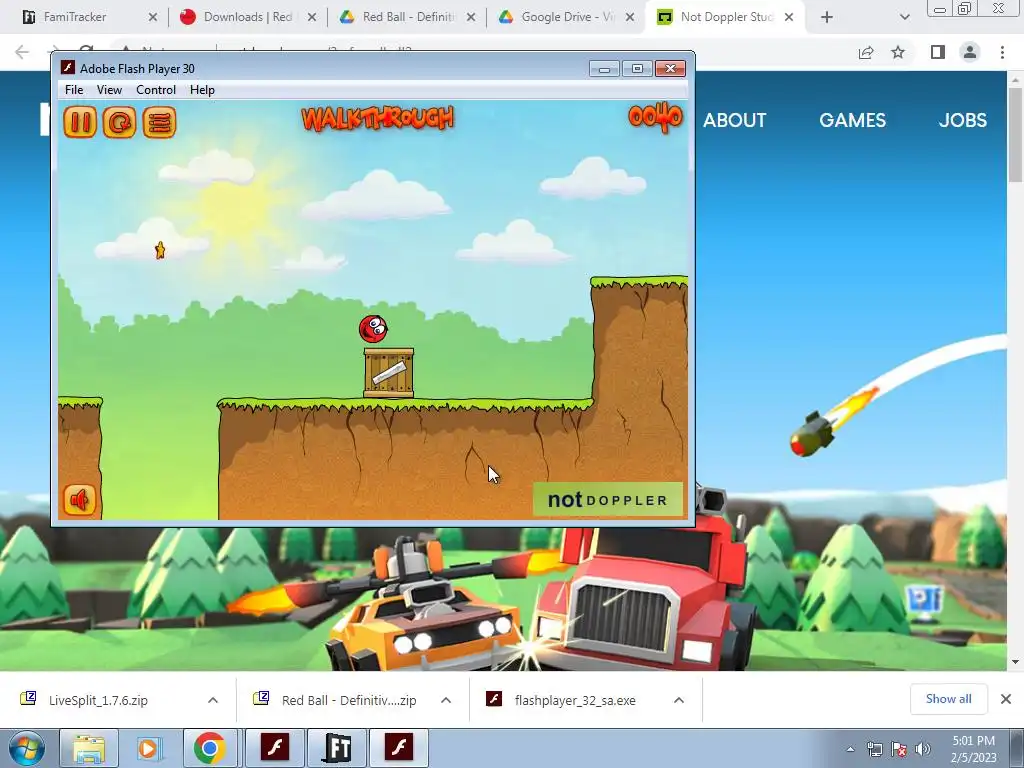1024x768 pixels.
Task: Pause the Red Ball game
Action: 80,122
